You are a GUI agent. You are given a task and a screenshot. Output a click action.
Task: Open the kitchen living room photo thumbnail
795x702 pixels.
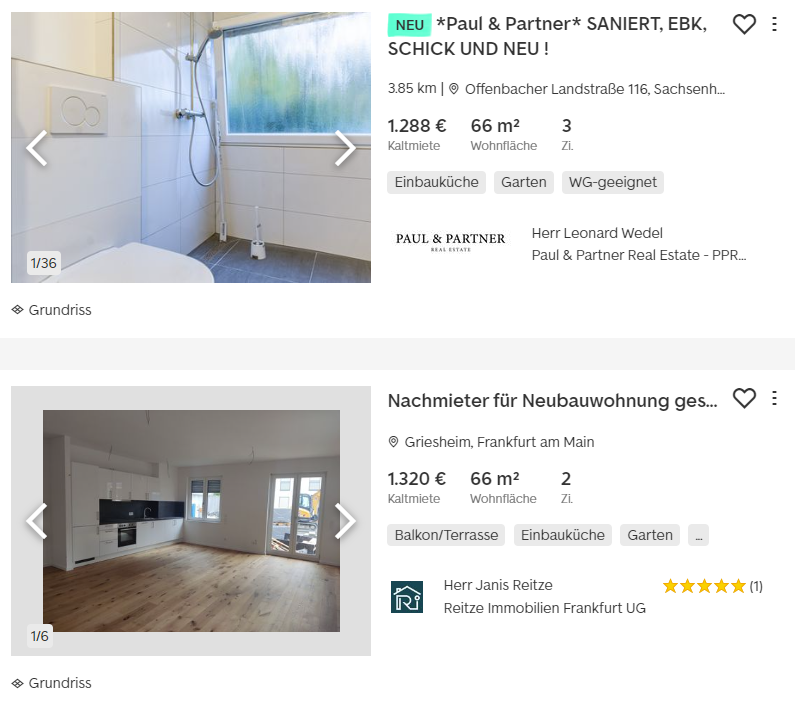[x=191, y=521]
